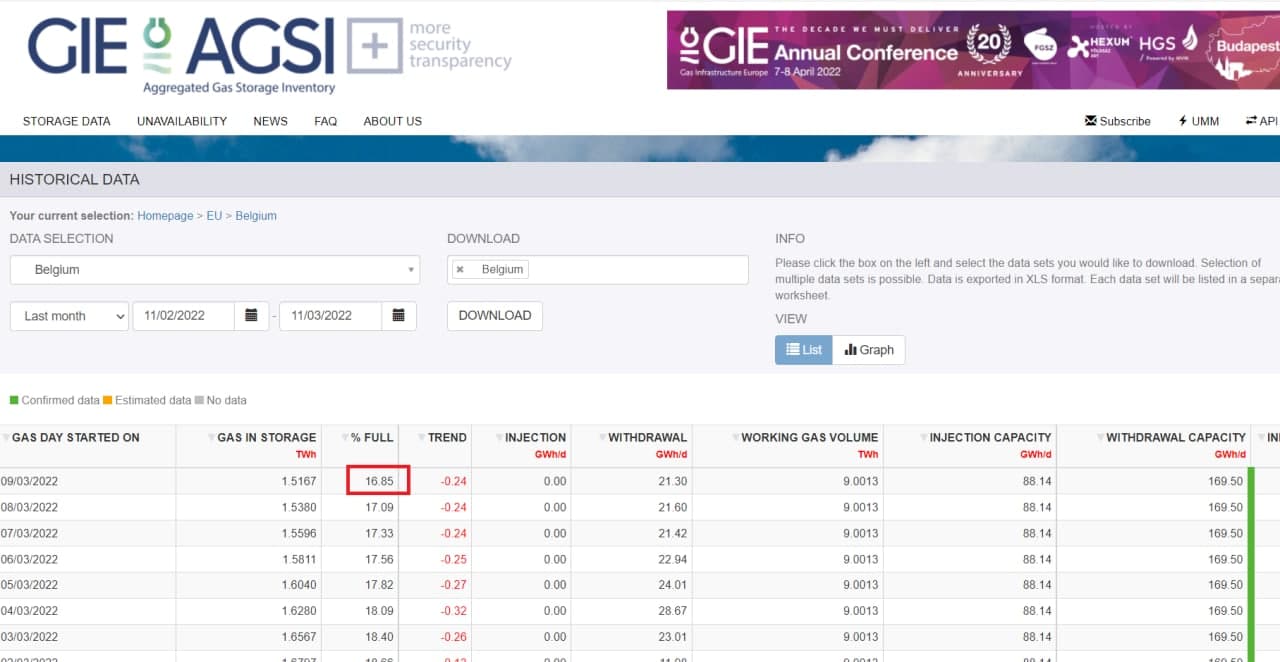Screen dimensions: 1280x662
Task: Click the GIE Annual Conference banner
Action: 972,50
